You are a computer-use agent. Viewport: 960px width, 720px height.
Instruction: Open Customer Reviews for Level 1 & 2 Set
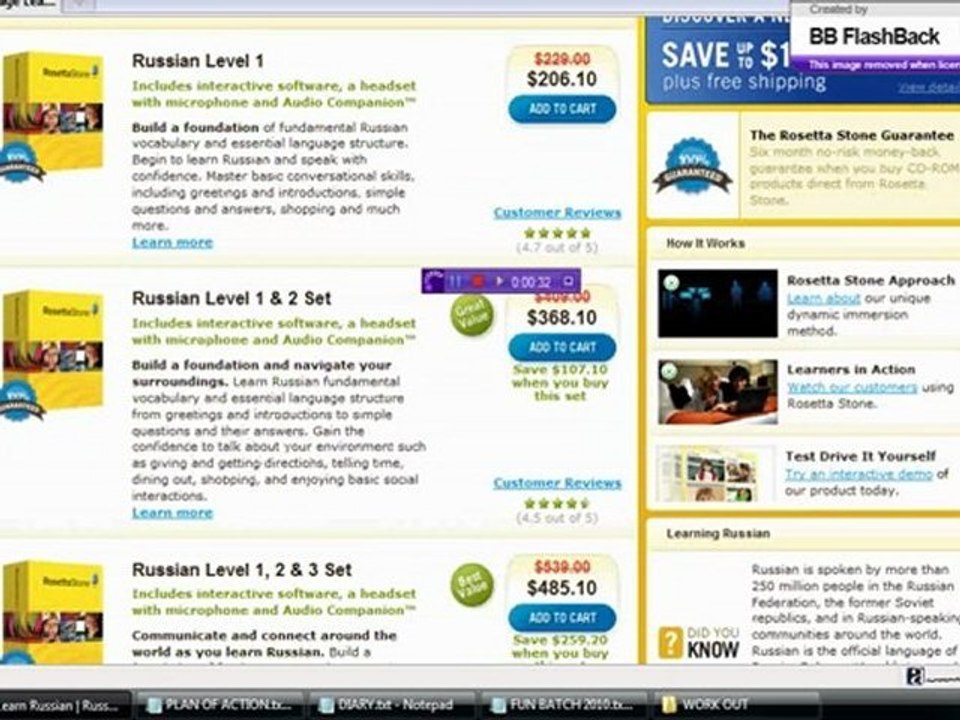coord(557,483)
